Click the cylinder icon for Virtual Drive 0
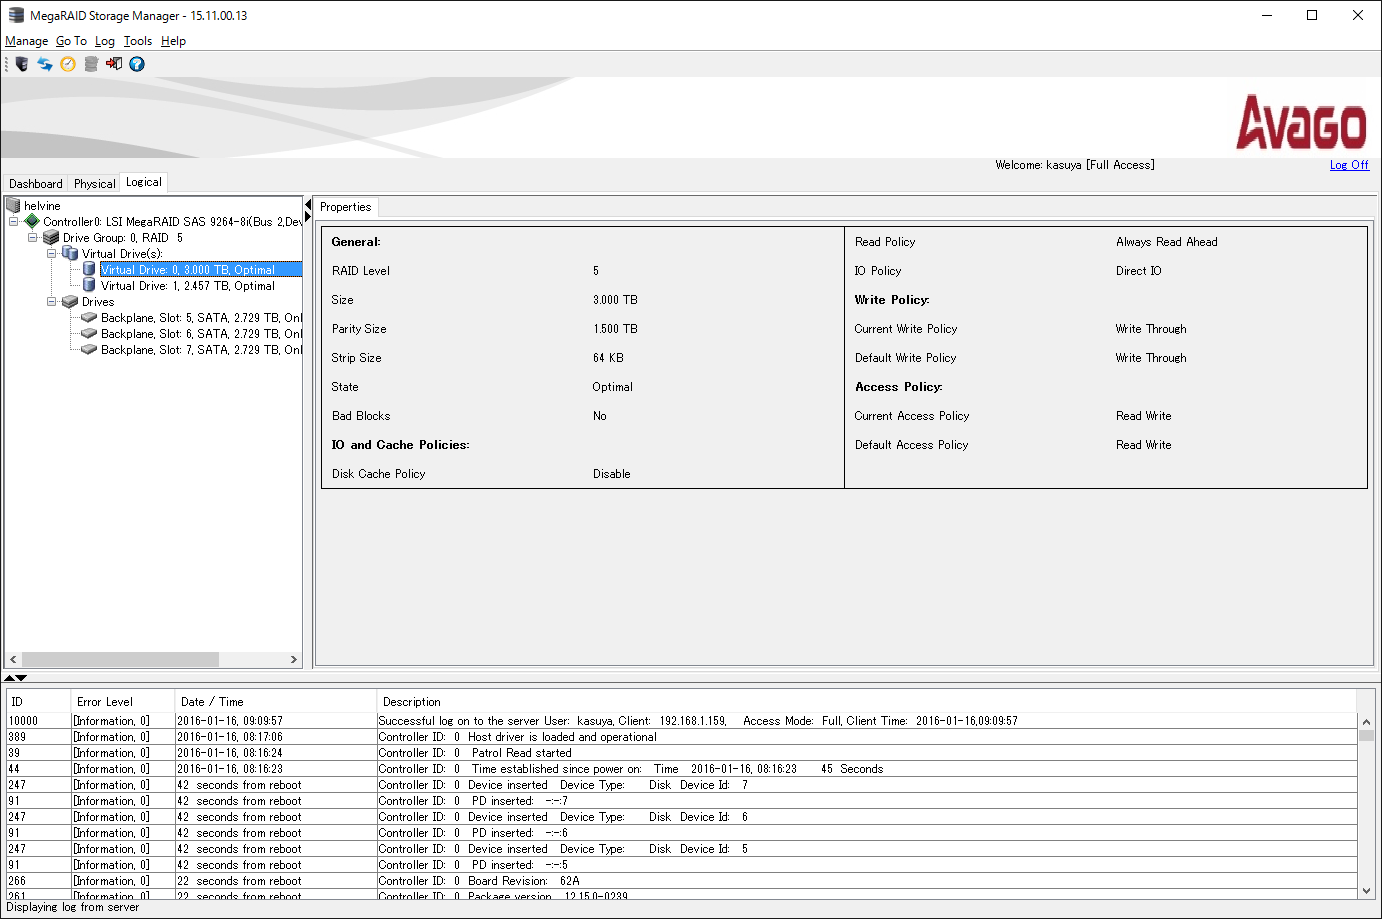 pos(89,269)
